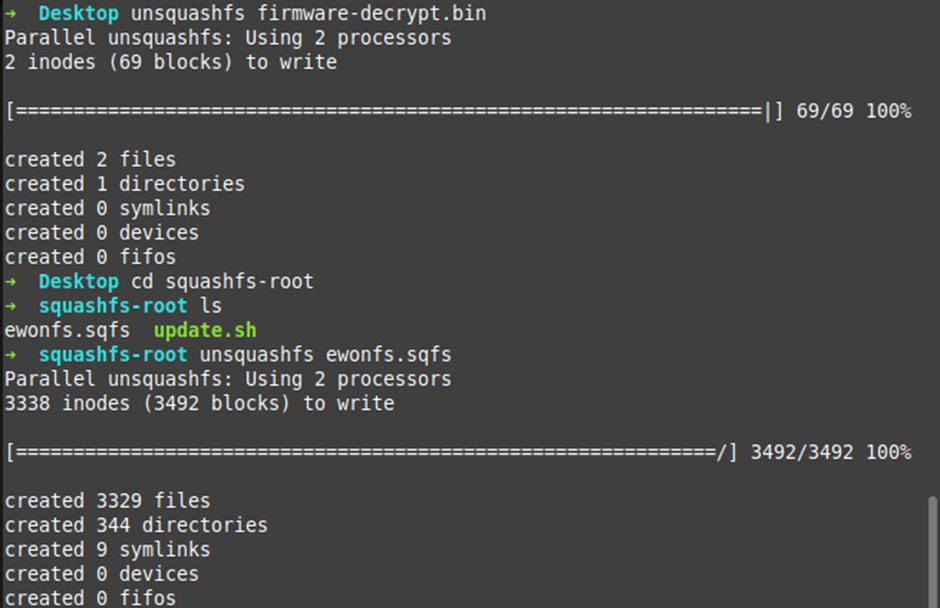The image size is (940, 608).
Task: Click the prompt arrow before the ls command
Action: pos(11,306)
